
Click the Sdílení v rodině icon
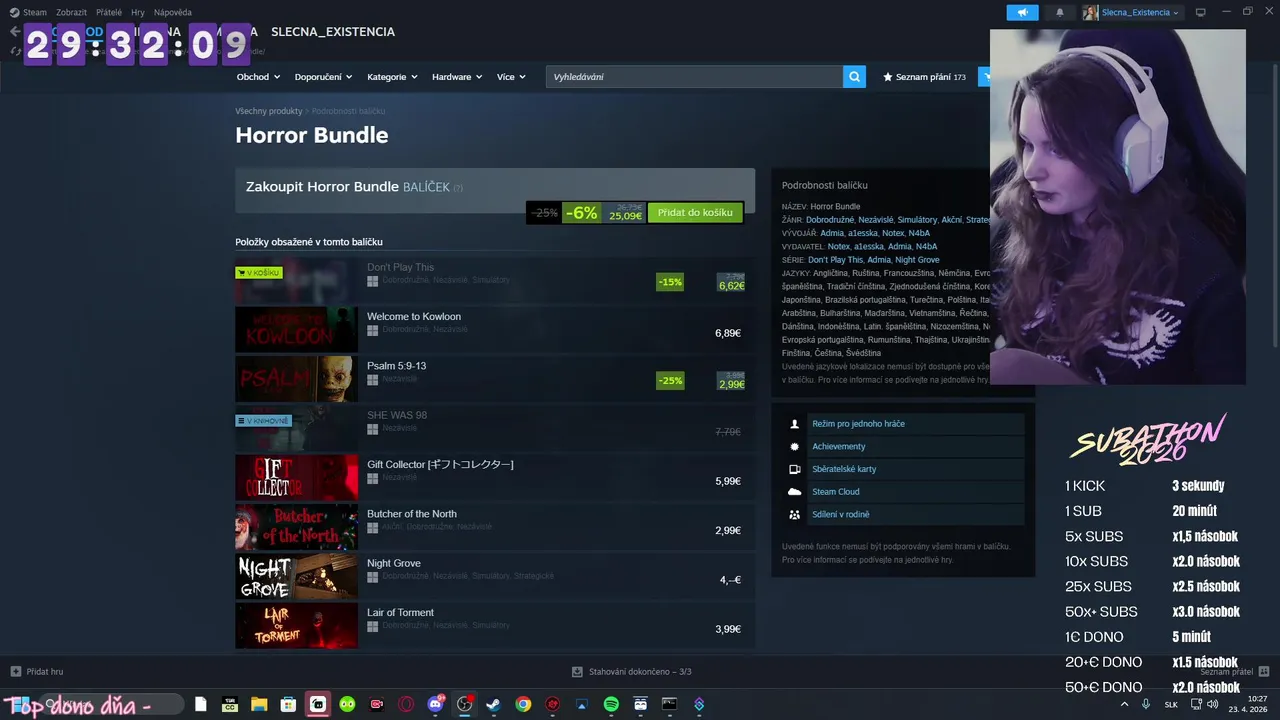(794, 515)
